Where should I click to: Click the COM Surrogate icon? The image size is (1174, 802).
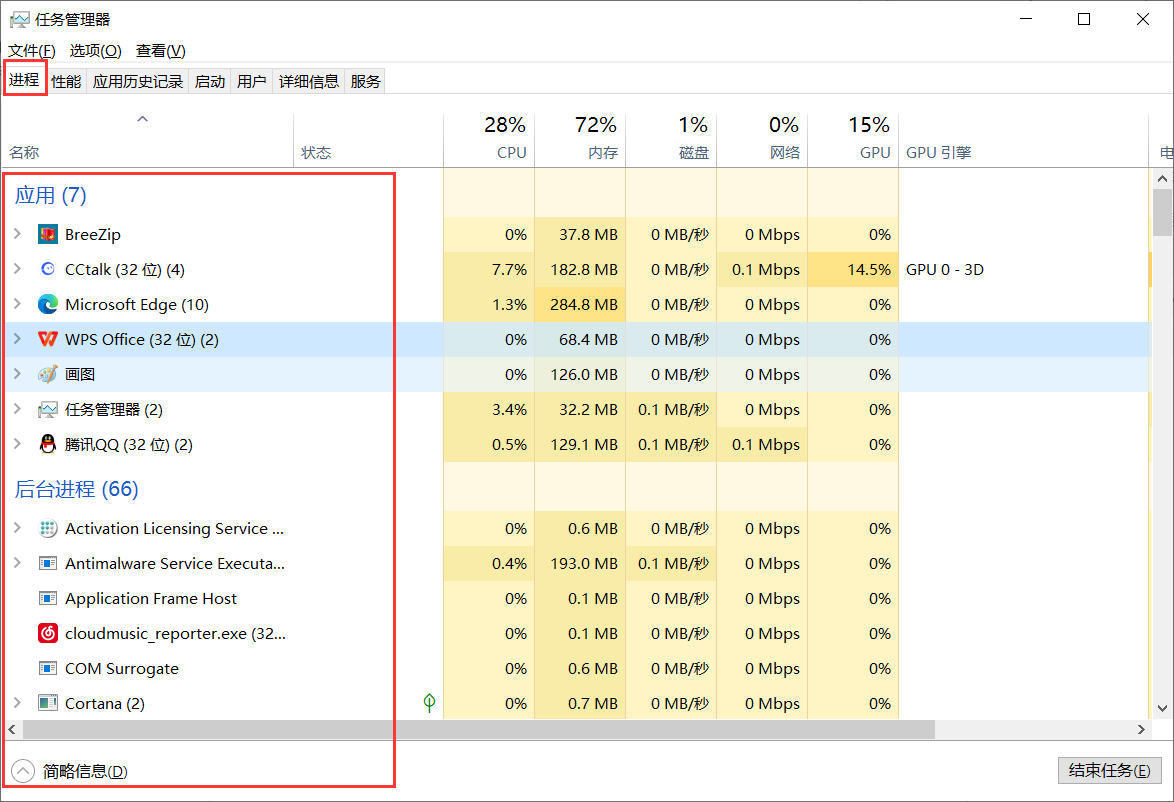(x=48, y=668)
